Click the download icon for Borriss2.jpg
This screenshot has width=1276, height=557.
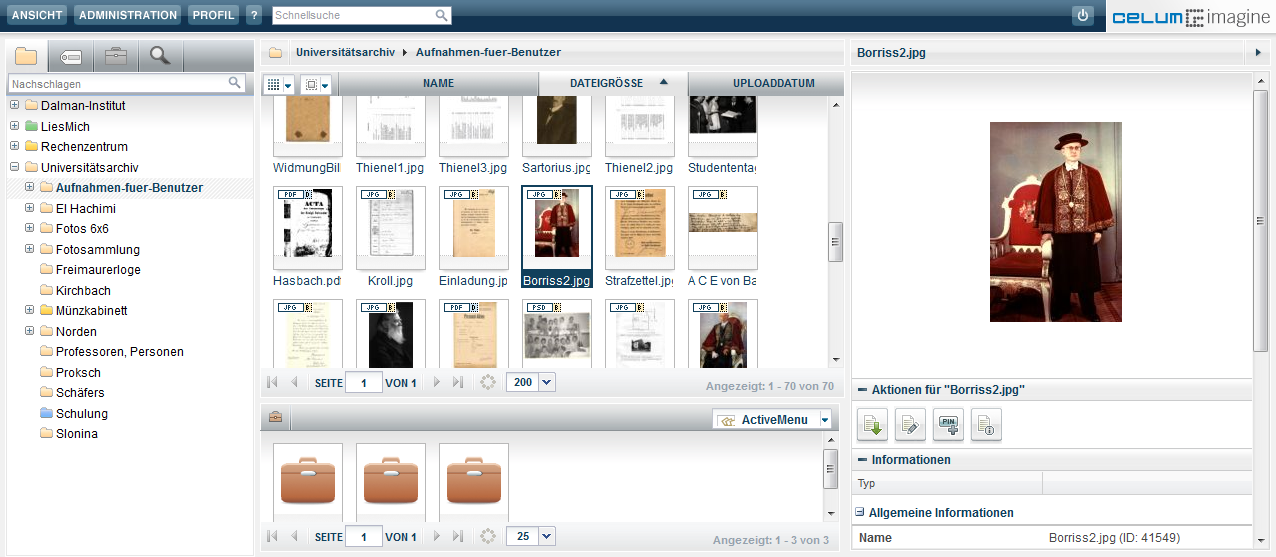pos(872,425)
